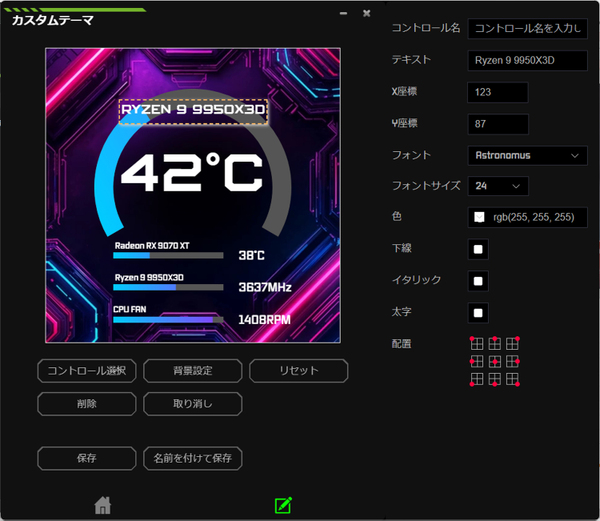Open the green edit theme icon
This screenshot has width=600, height=521.
click(284, 505)
